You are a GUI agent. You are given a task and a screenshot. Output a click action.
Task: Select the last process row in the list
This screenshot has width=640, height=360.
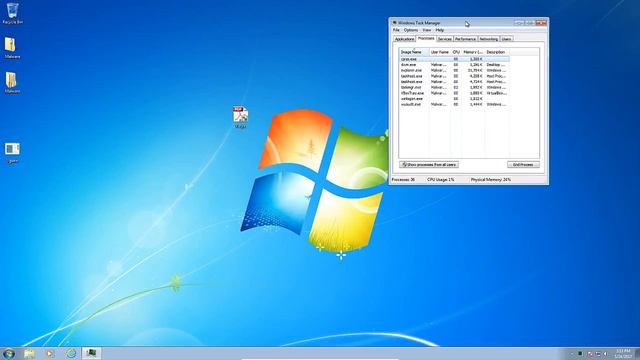454,104
